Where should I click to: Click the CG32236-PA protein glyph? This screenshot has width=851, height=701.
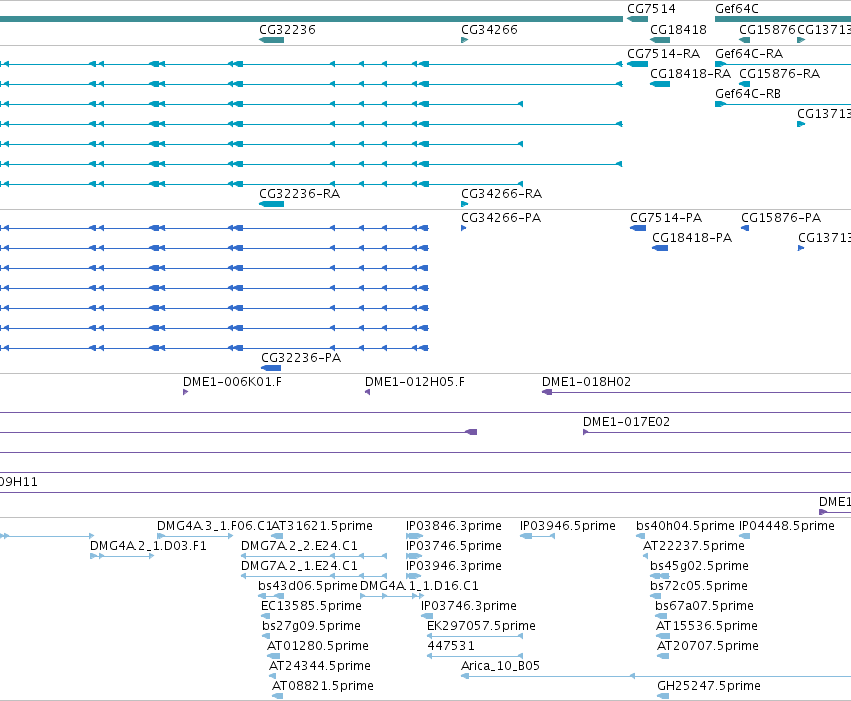[x=271, y=368]
